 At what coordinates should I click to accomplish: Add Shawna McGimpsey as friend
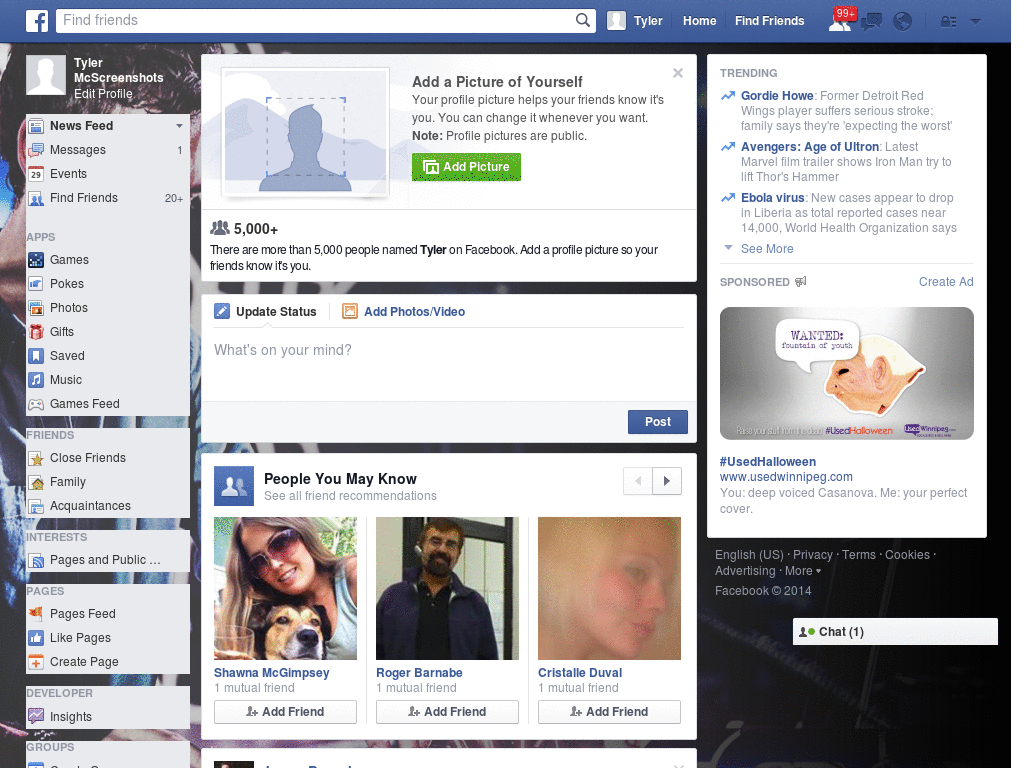[x=285, y=712]
